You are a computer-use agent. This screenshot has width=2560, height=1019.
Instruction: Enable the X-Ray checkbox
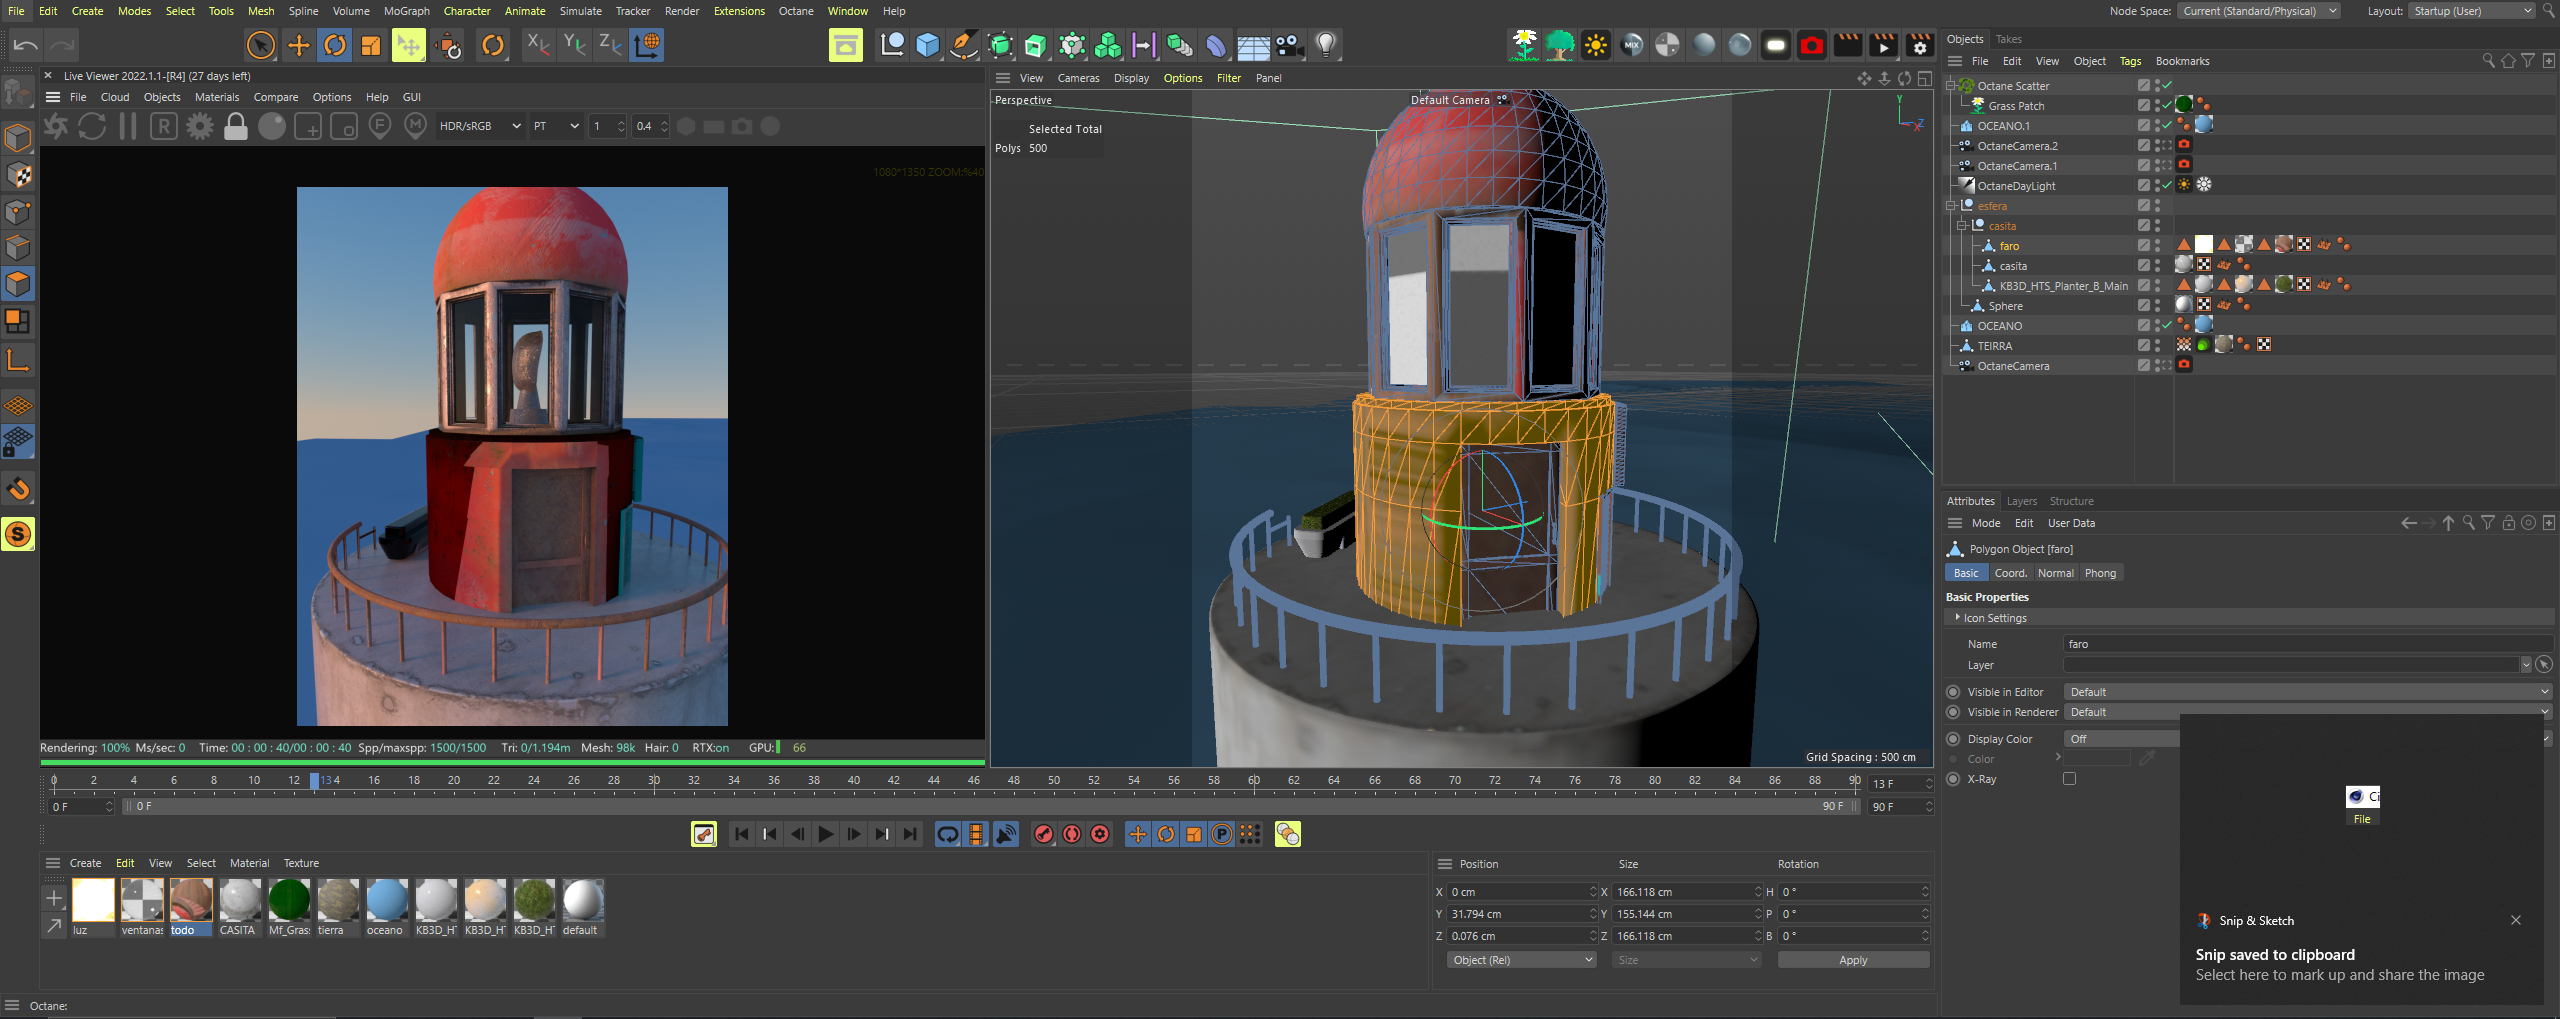tap(2069, 779)
